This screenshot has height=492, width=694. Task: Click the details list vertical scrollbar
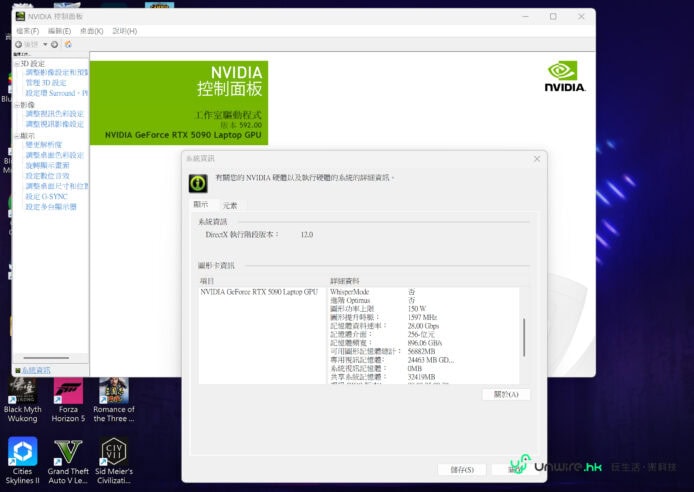coord(524,337)
